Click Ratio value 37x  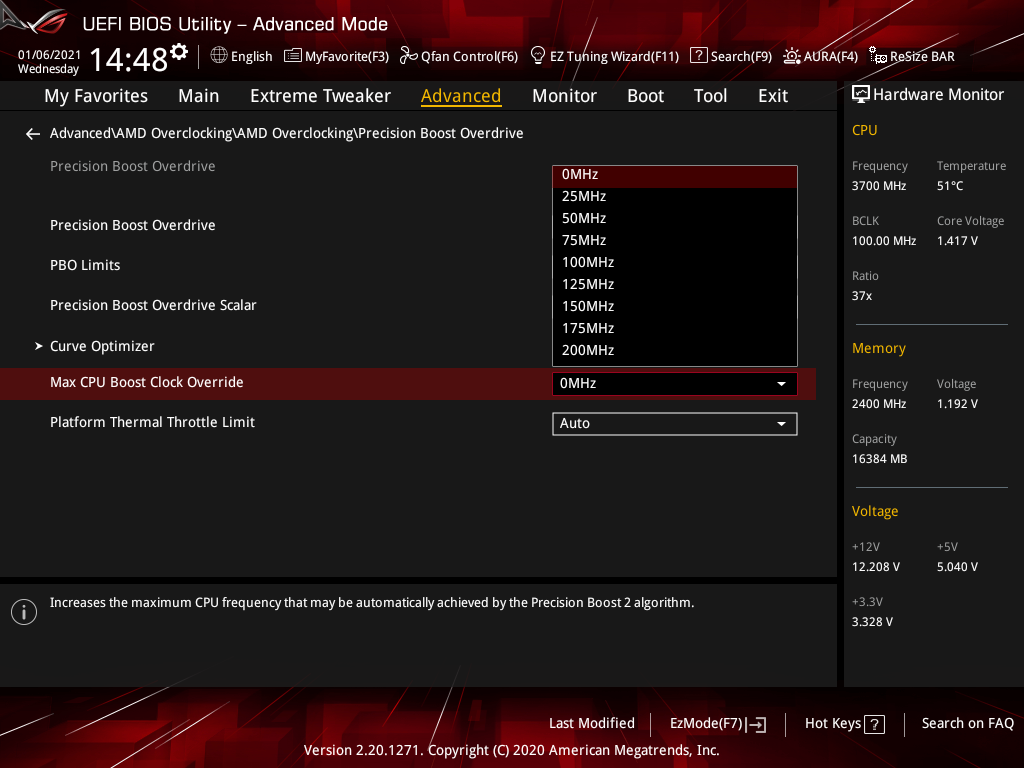pos(861,296)
